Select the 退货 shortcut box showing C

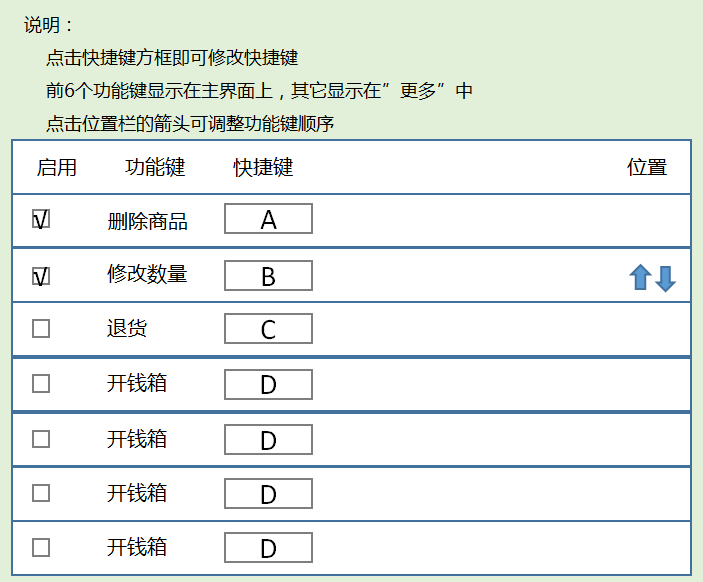(x=268, y=329)
